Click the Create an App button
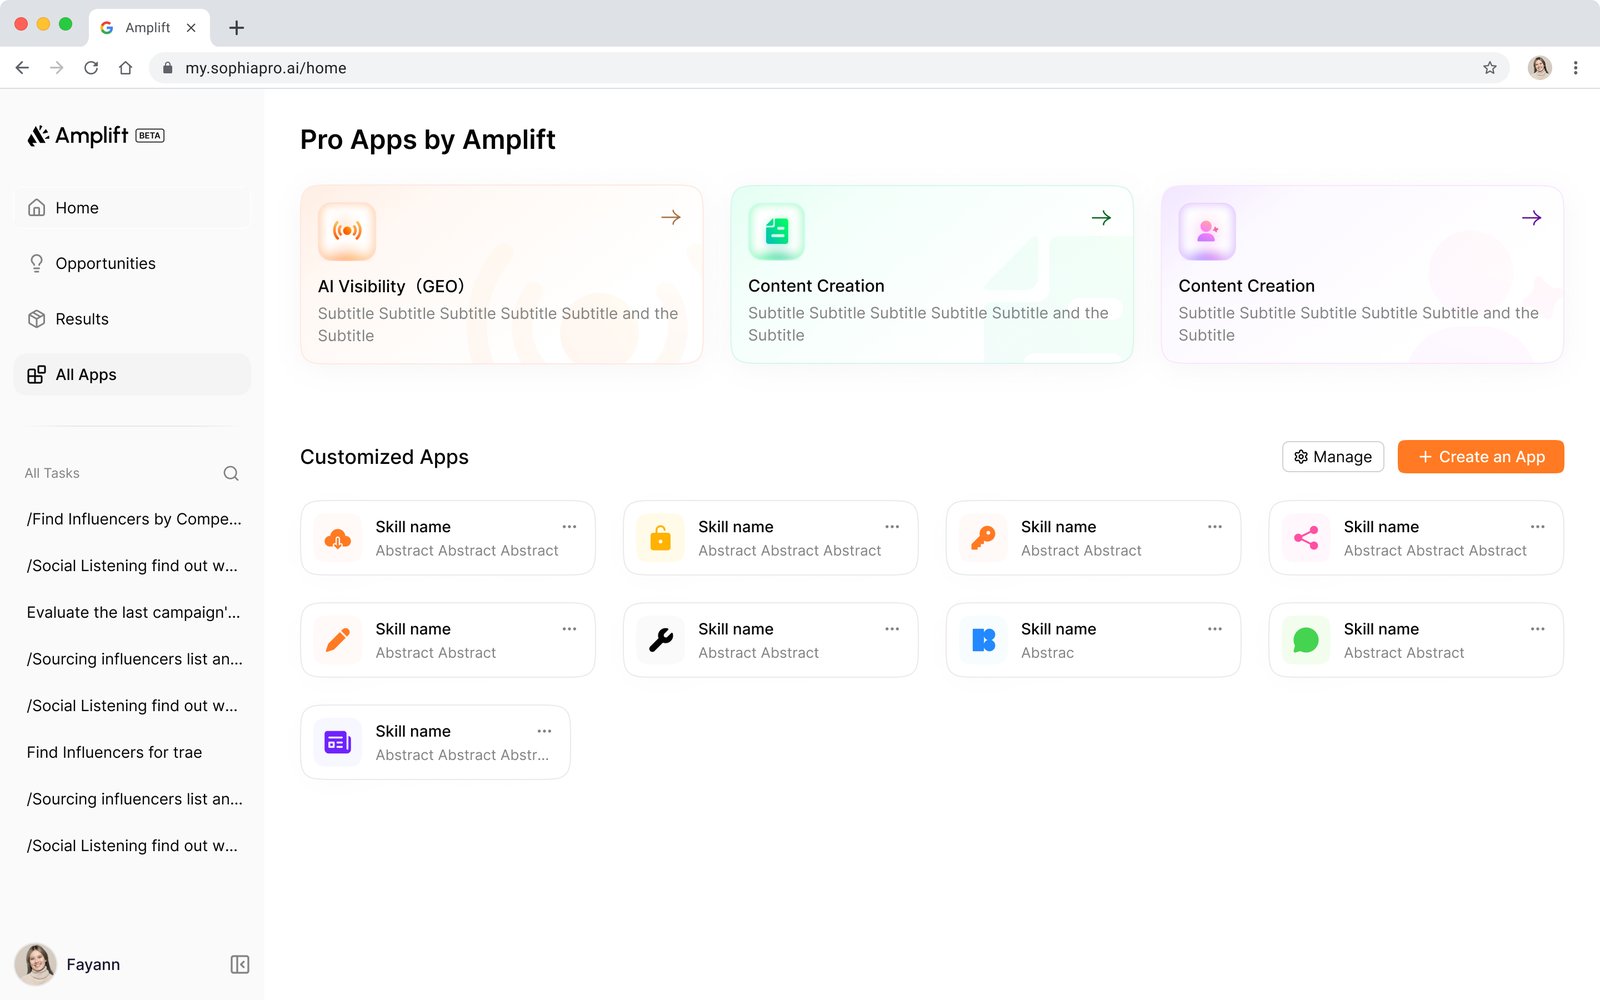The image size is (1600, 1000). pos(1481,457)
